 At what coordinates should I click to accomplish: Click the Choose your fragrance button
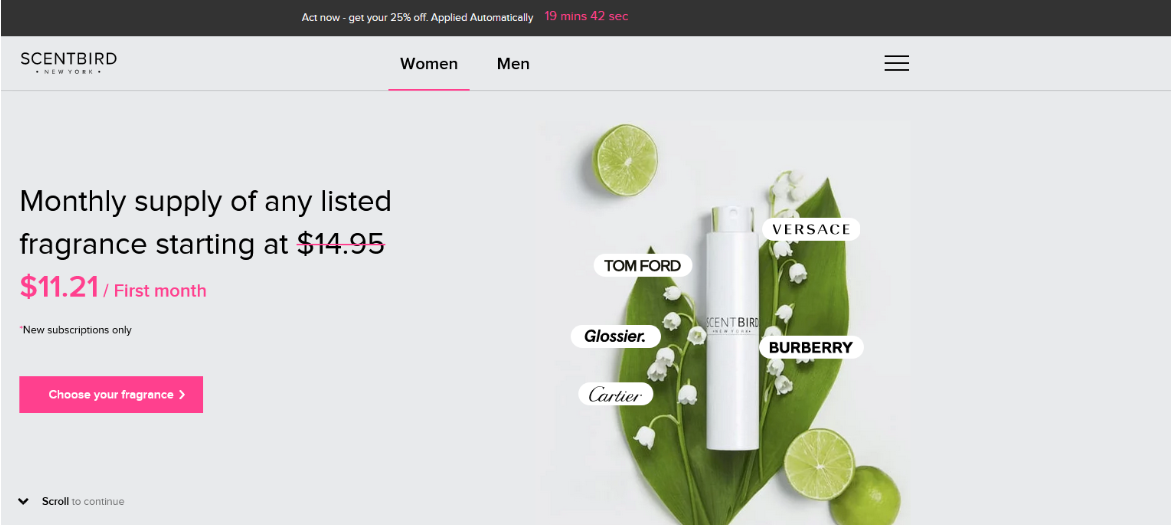(111, 394)
